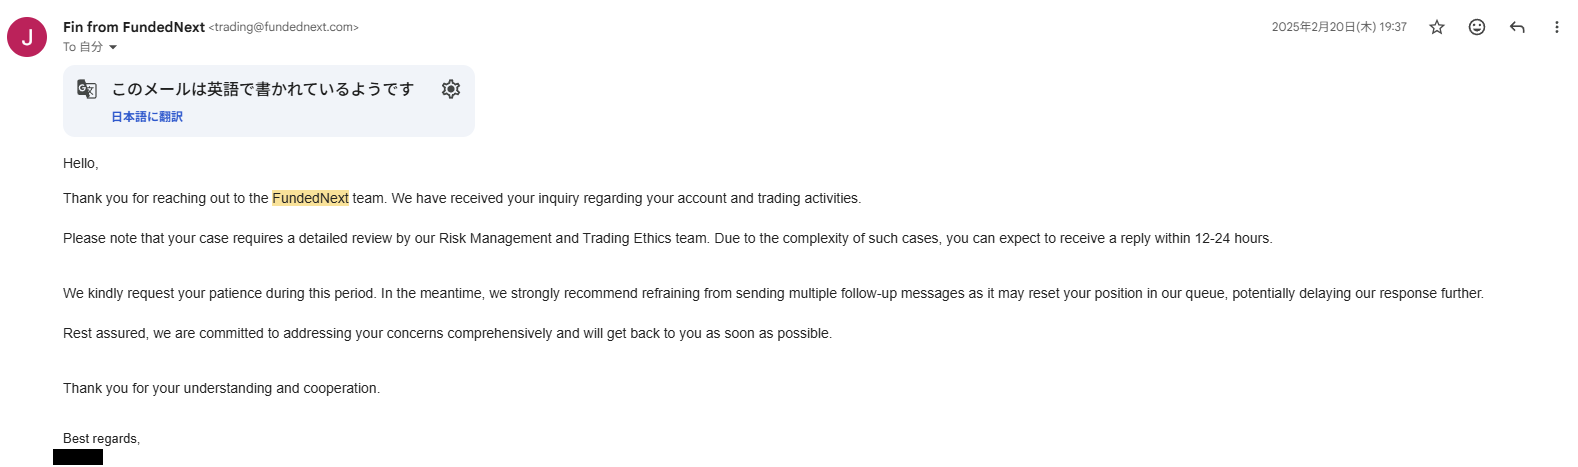Click the Google Translate icon in banner
This screenshot has height=467, width=1578.
pyautogui.click(x=87, y=89)
